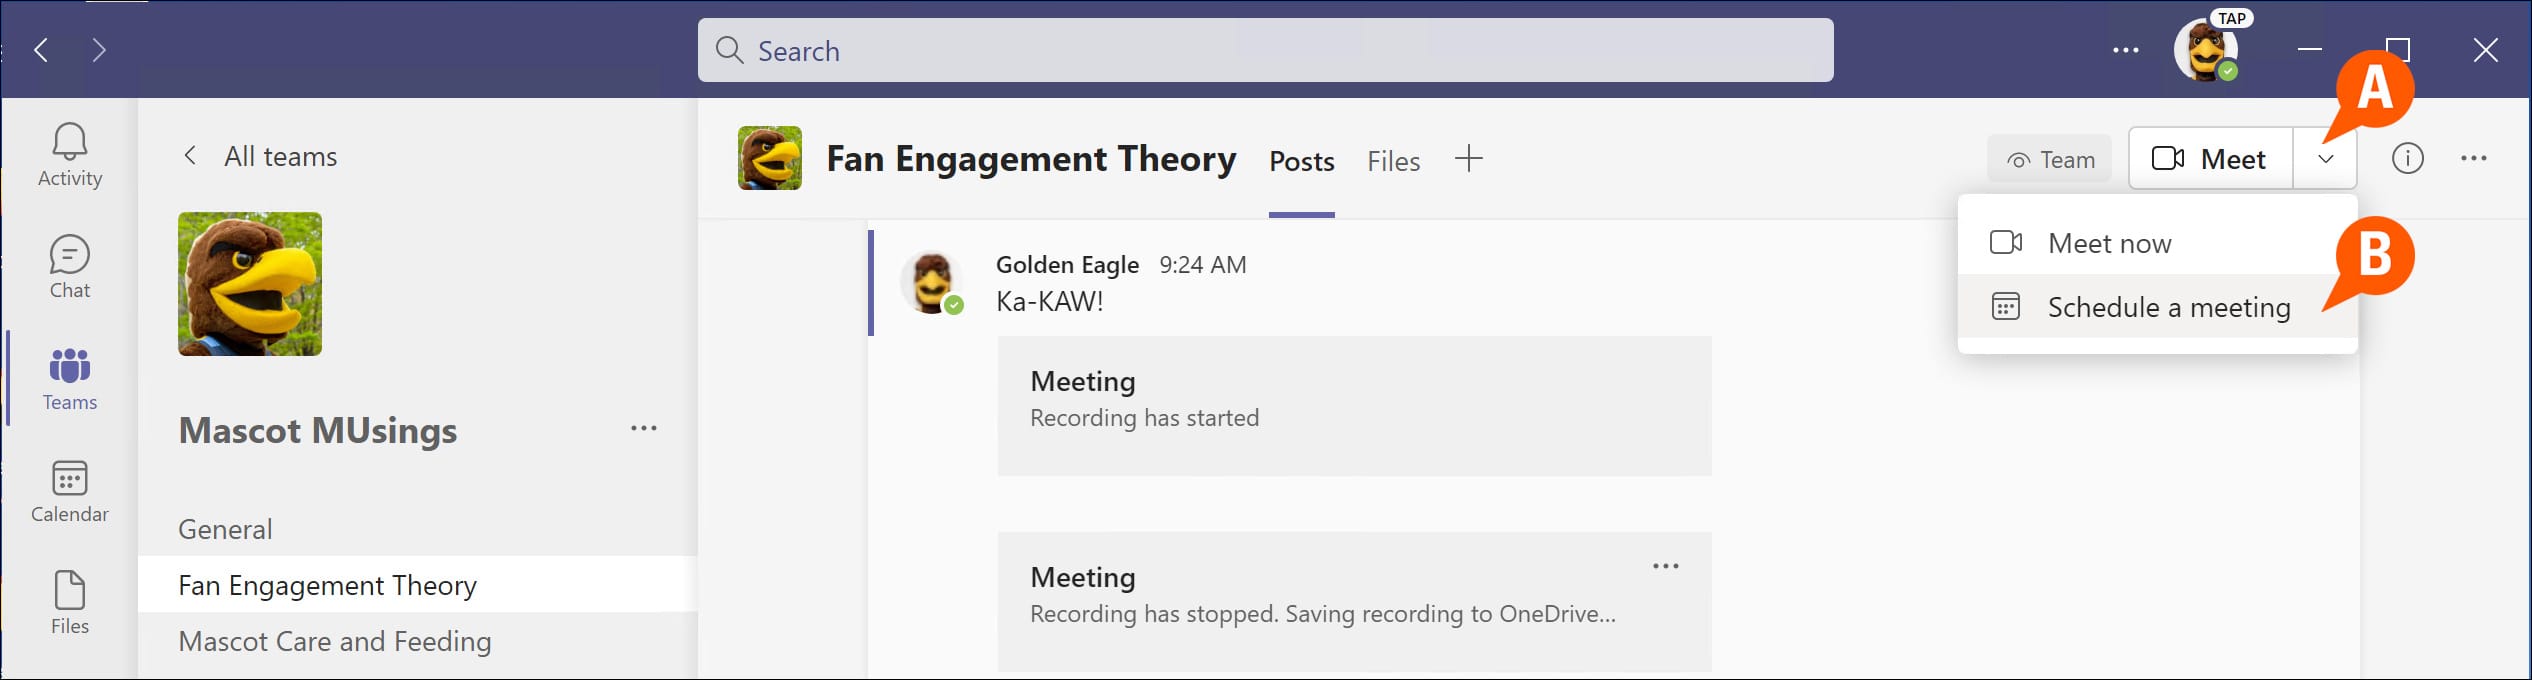The width and height of the screenshot is (2532, 680).
Task: Click the Meet camera icon
Action: pos(2165,157)
